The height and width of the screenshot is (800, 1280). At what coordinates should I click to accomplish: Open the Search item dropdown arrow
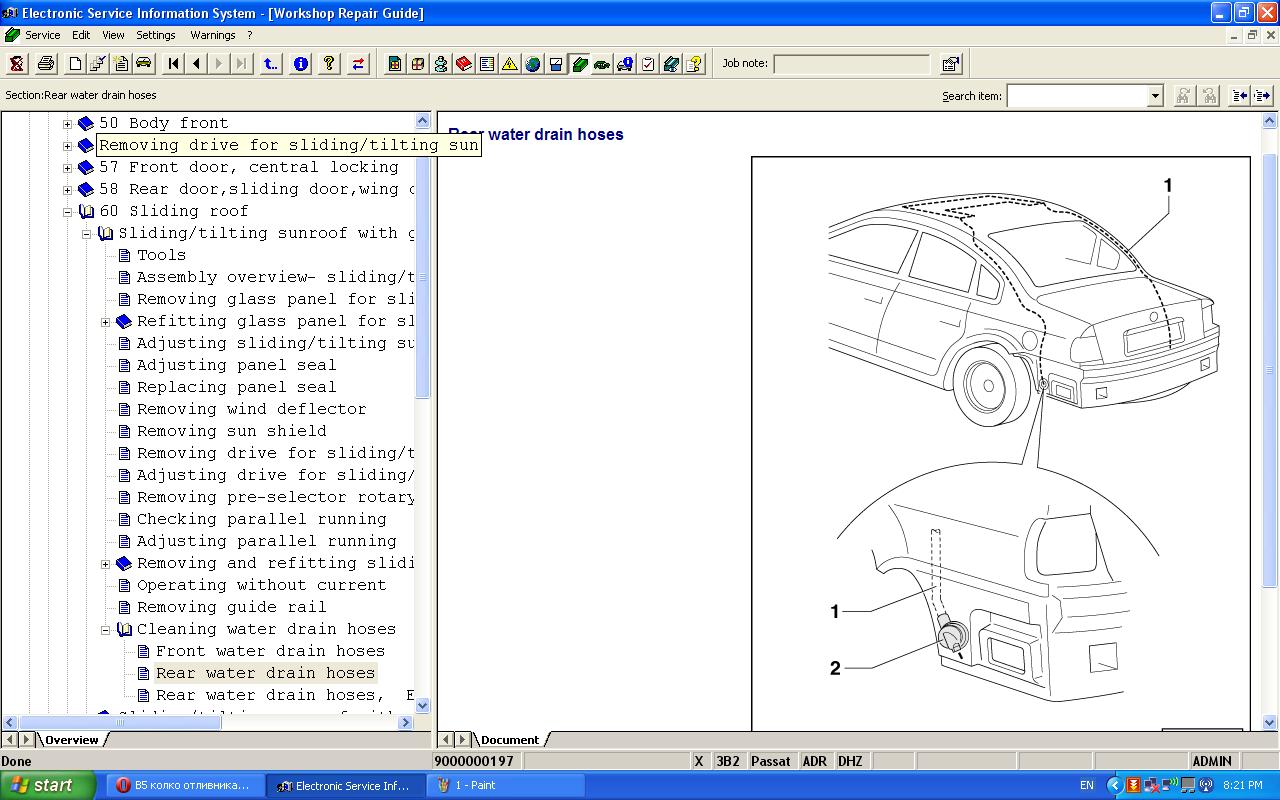tap(1155, 96)
